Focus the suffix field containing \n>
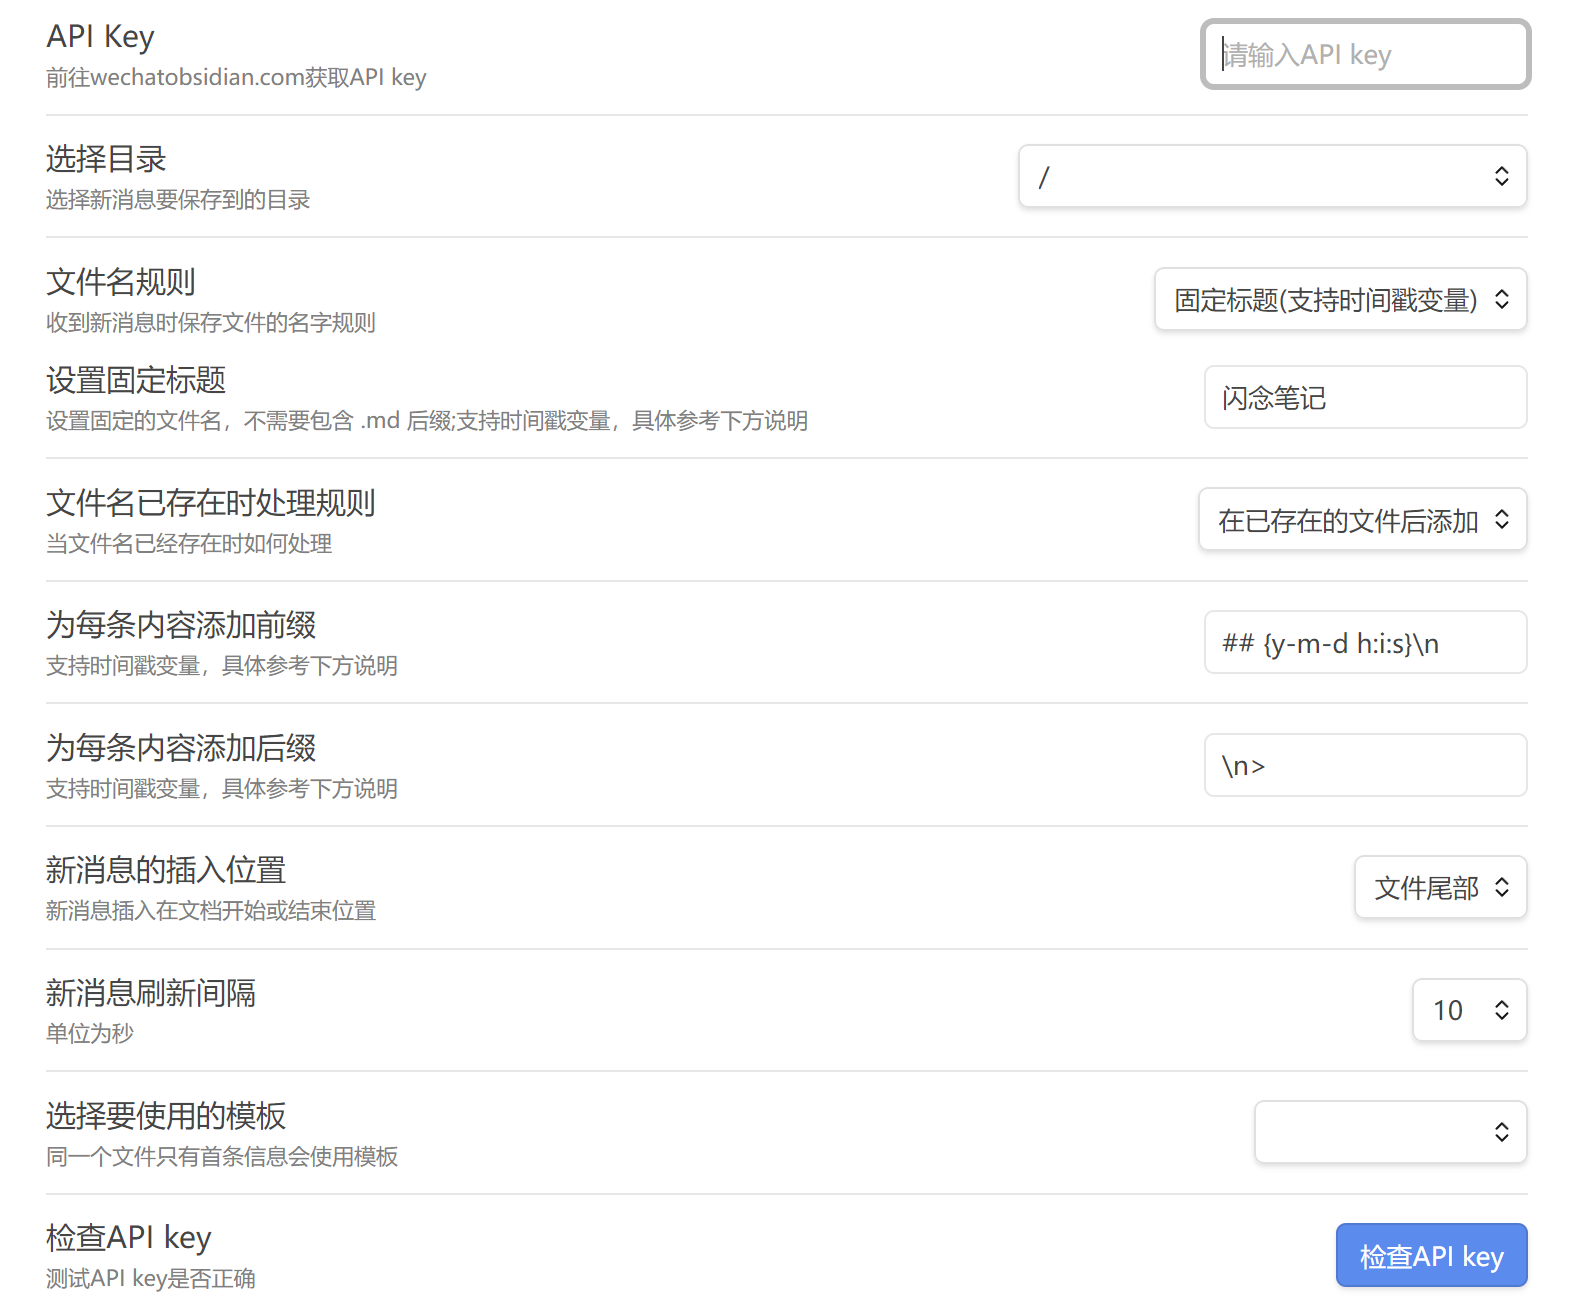The height and width of the screenshot is (1308, 1590). (x=1364, y=766)
